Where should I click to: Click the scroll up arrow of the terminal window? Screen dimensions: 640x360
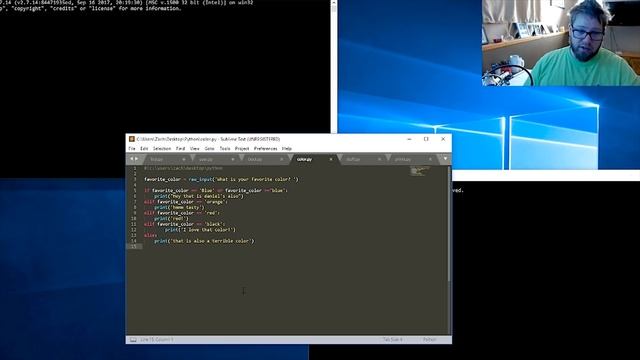(334, 2)
